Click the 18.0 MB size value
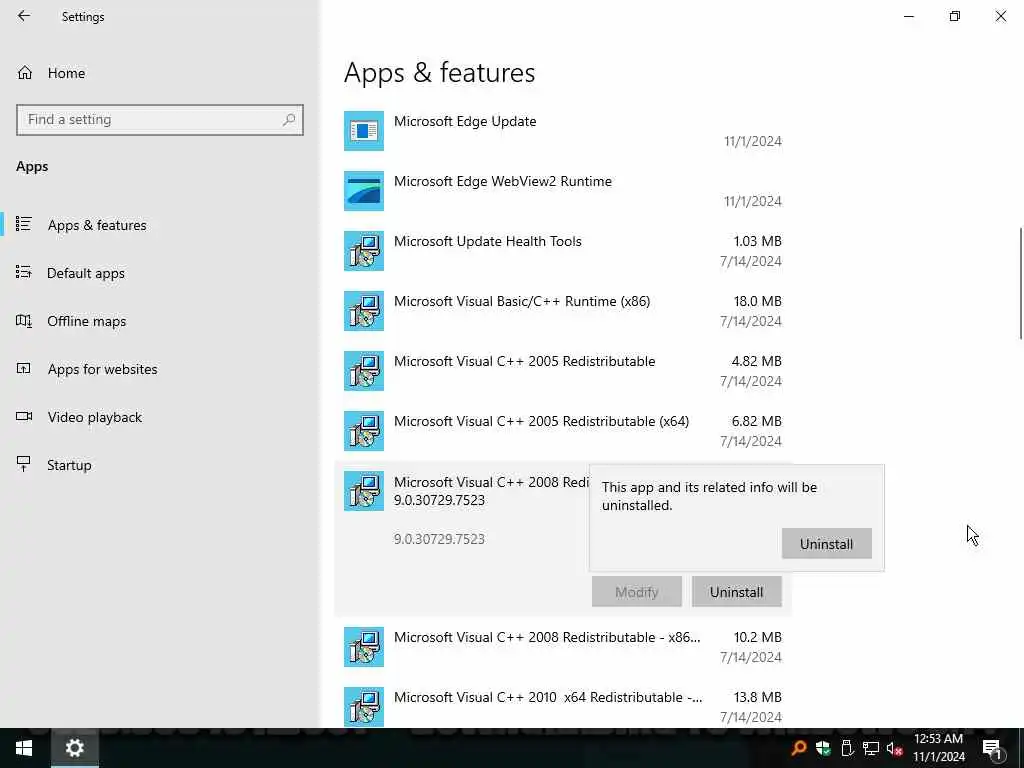This screenshot has height=768, width=1024. (758, 302)
